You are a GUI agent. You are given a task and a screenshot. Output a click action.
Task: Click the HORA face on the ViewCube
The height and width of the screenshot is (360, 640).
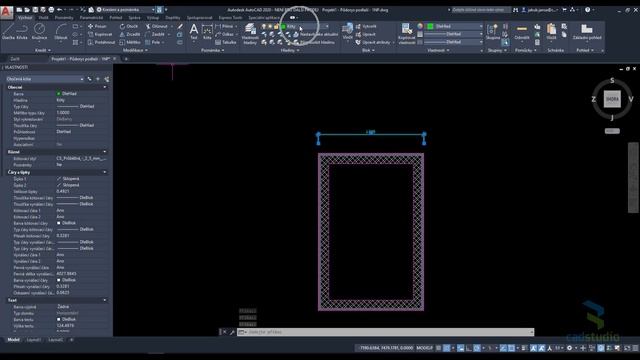coord(612,99)
